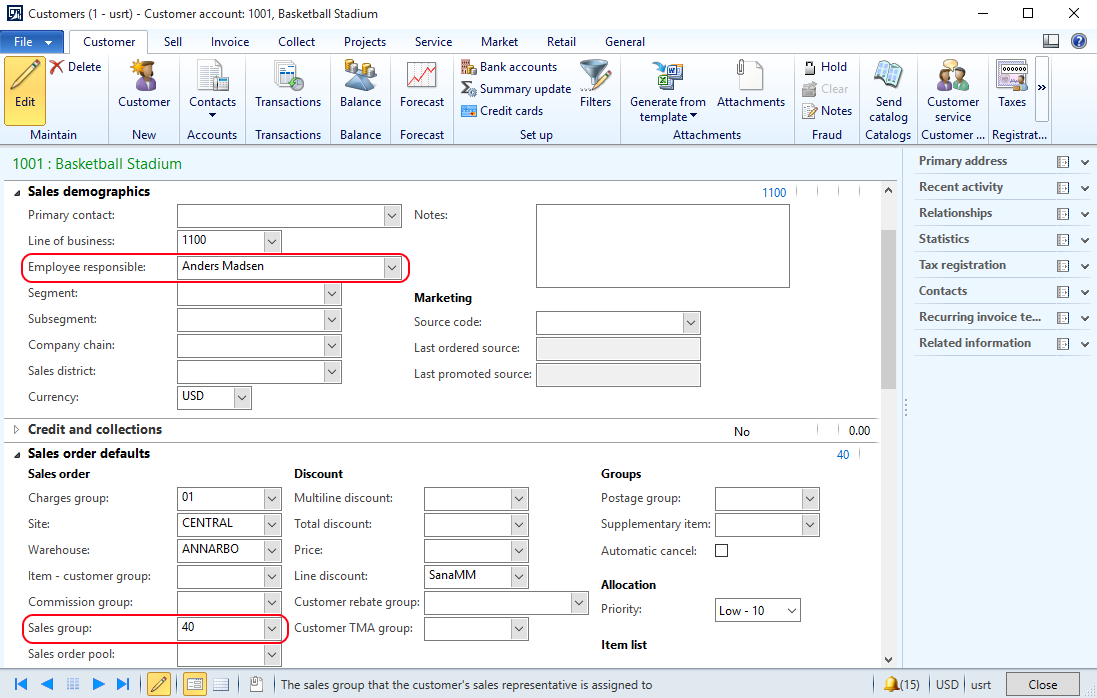Open customer Transactions
The image size is (1097, 698).
(x=288, y=84)
